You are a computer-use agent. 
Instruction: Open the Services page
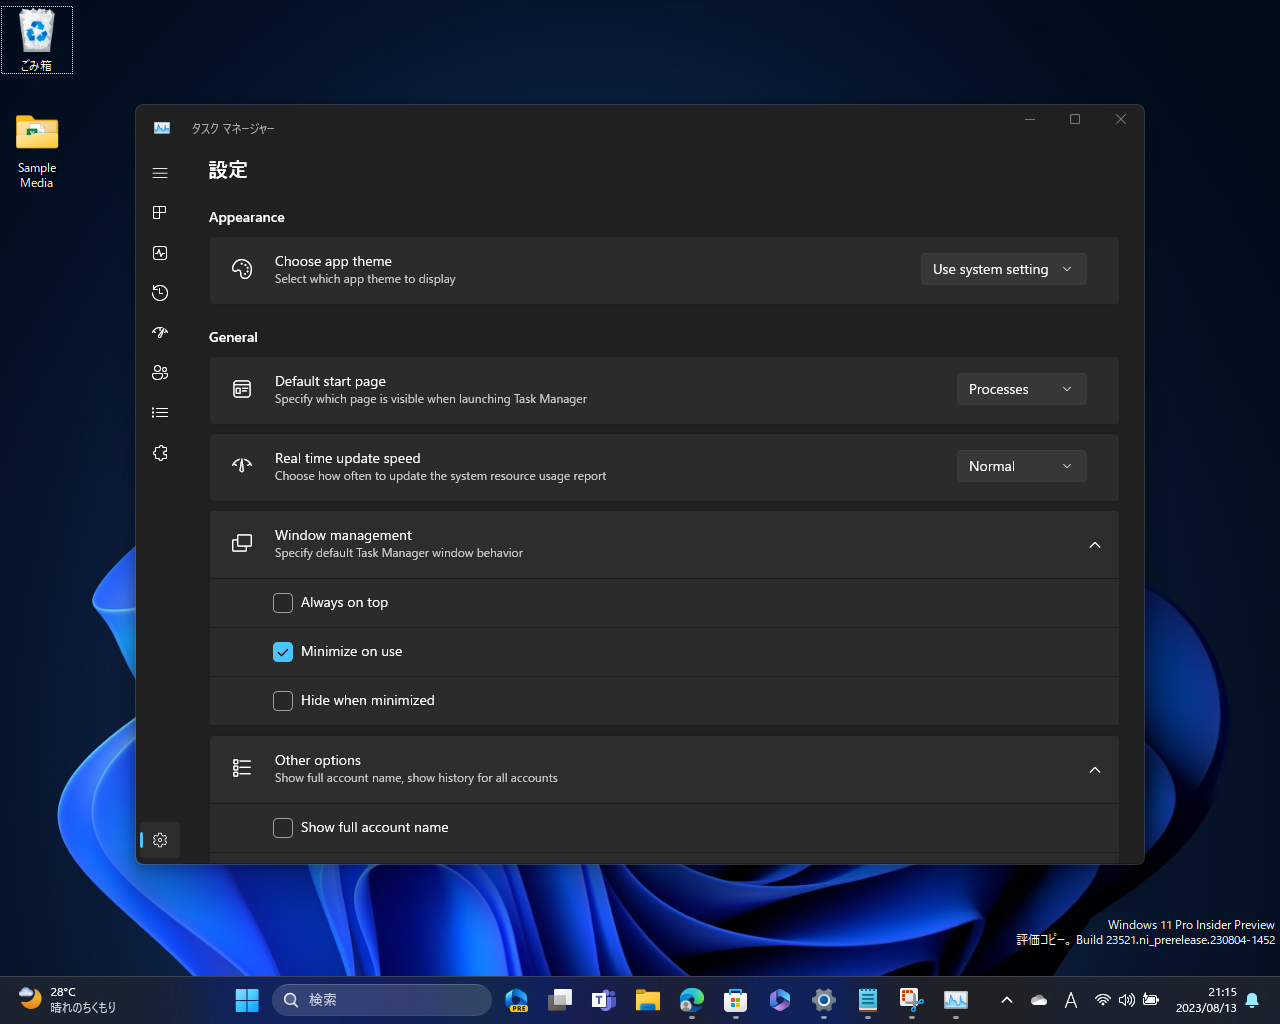click(x=160, y=452)
